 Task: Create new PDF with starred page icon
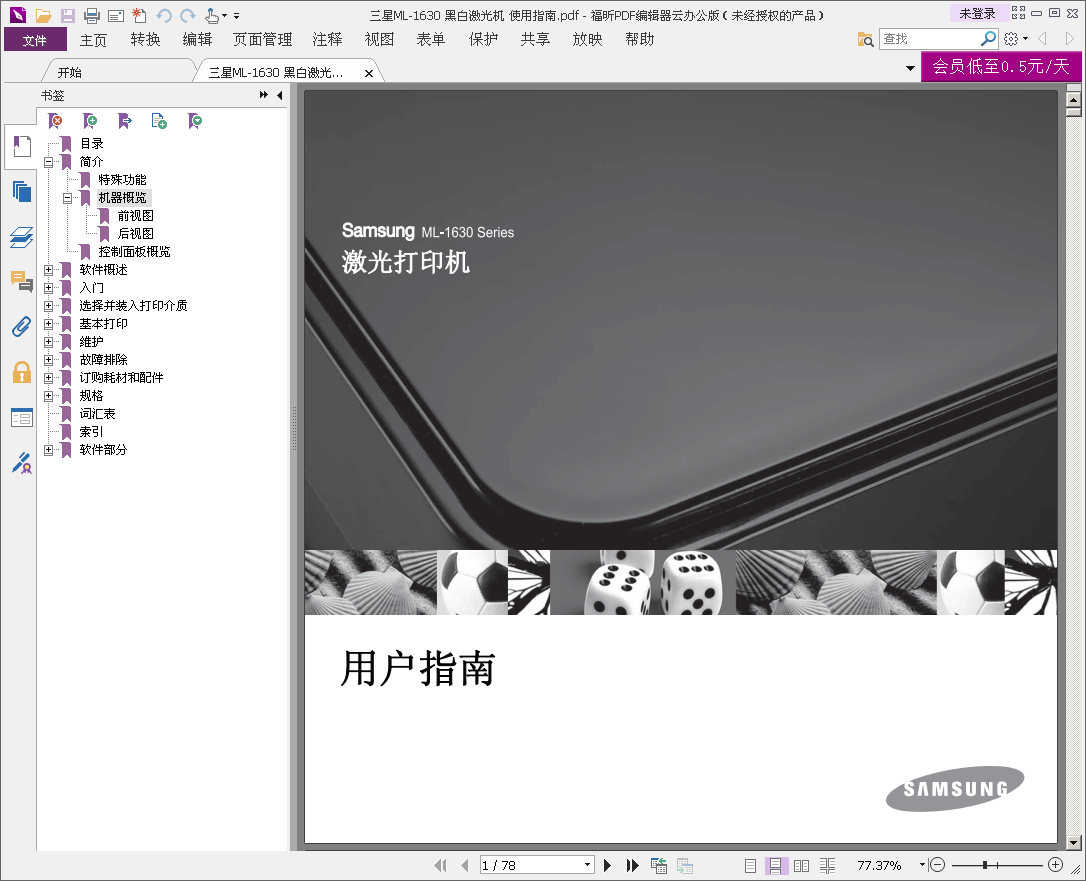point(139,15)
